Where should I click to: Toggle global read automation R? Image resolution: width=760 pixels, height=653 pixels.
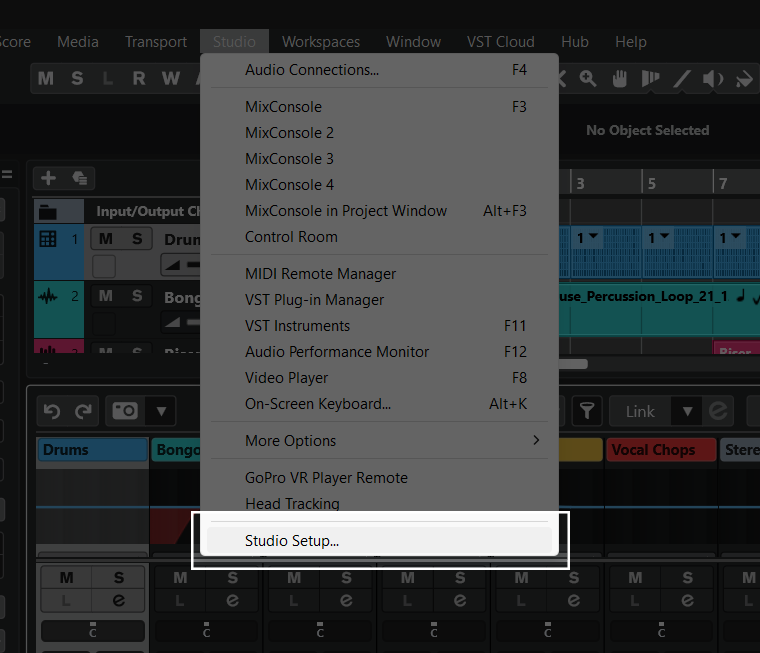point(139,79)
